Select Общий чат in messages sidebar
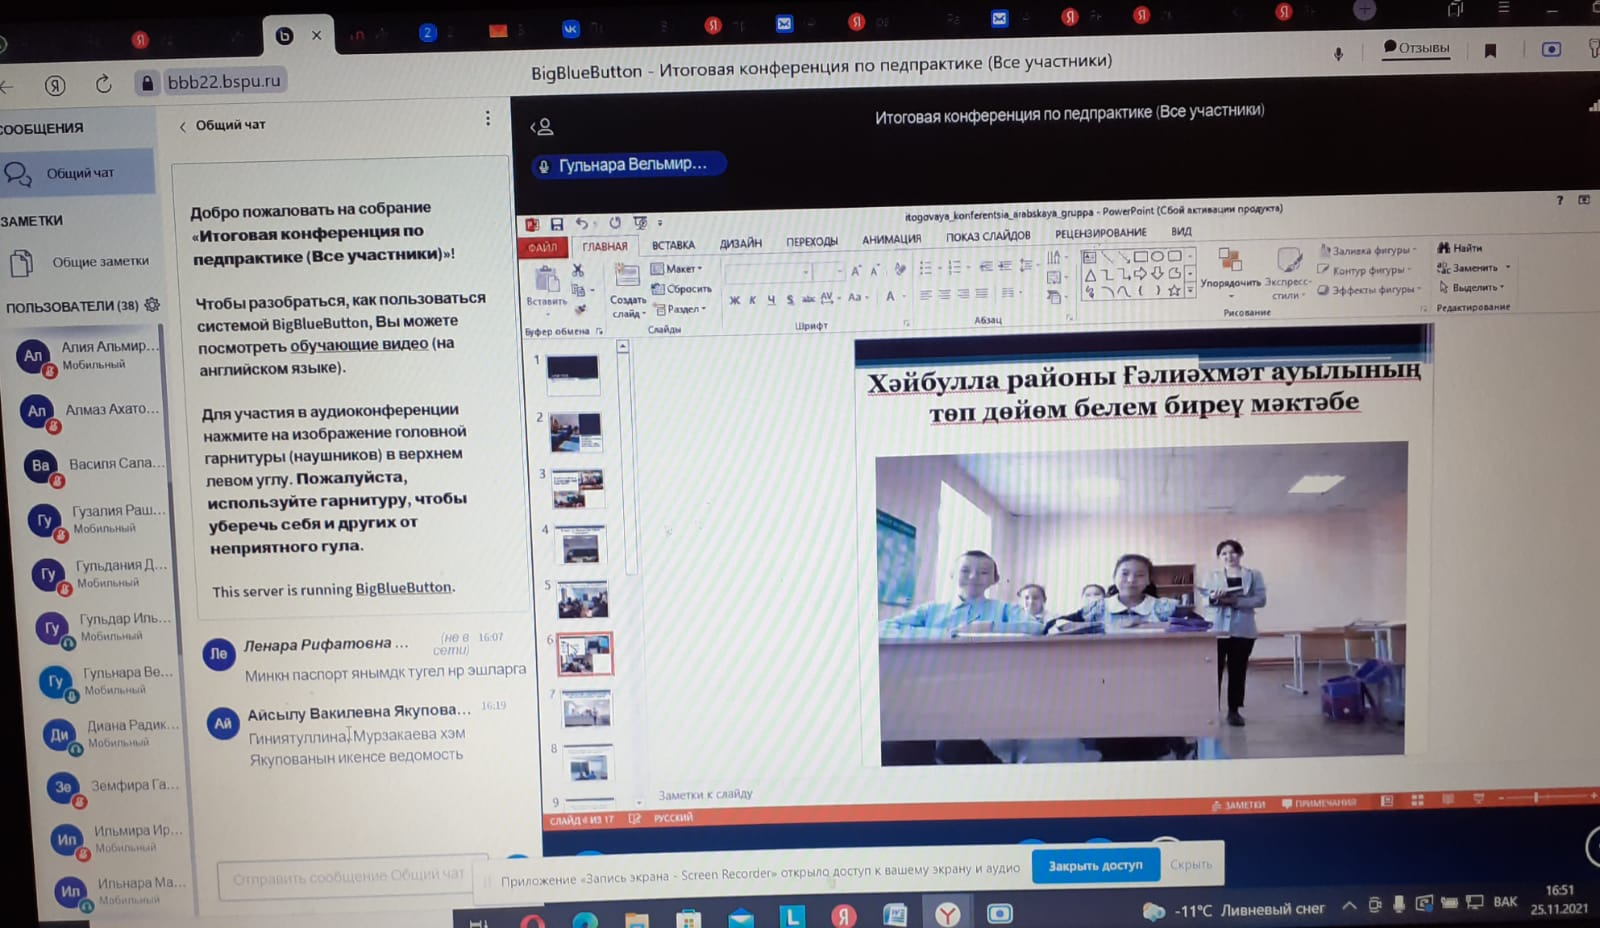 (79, 173)
